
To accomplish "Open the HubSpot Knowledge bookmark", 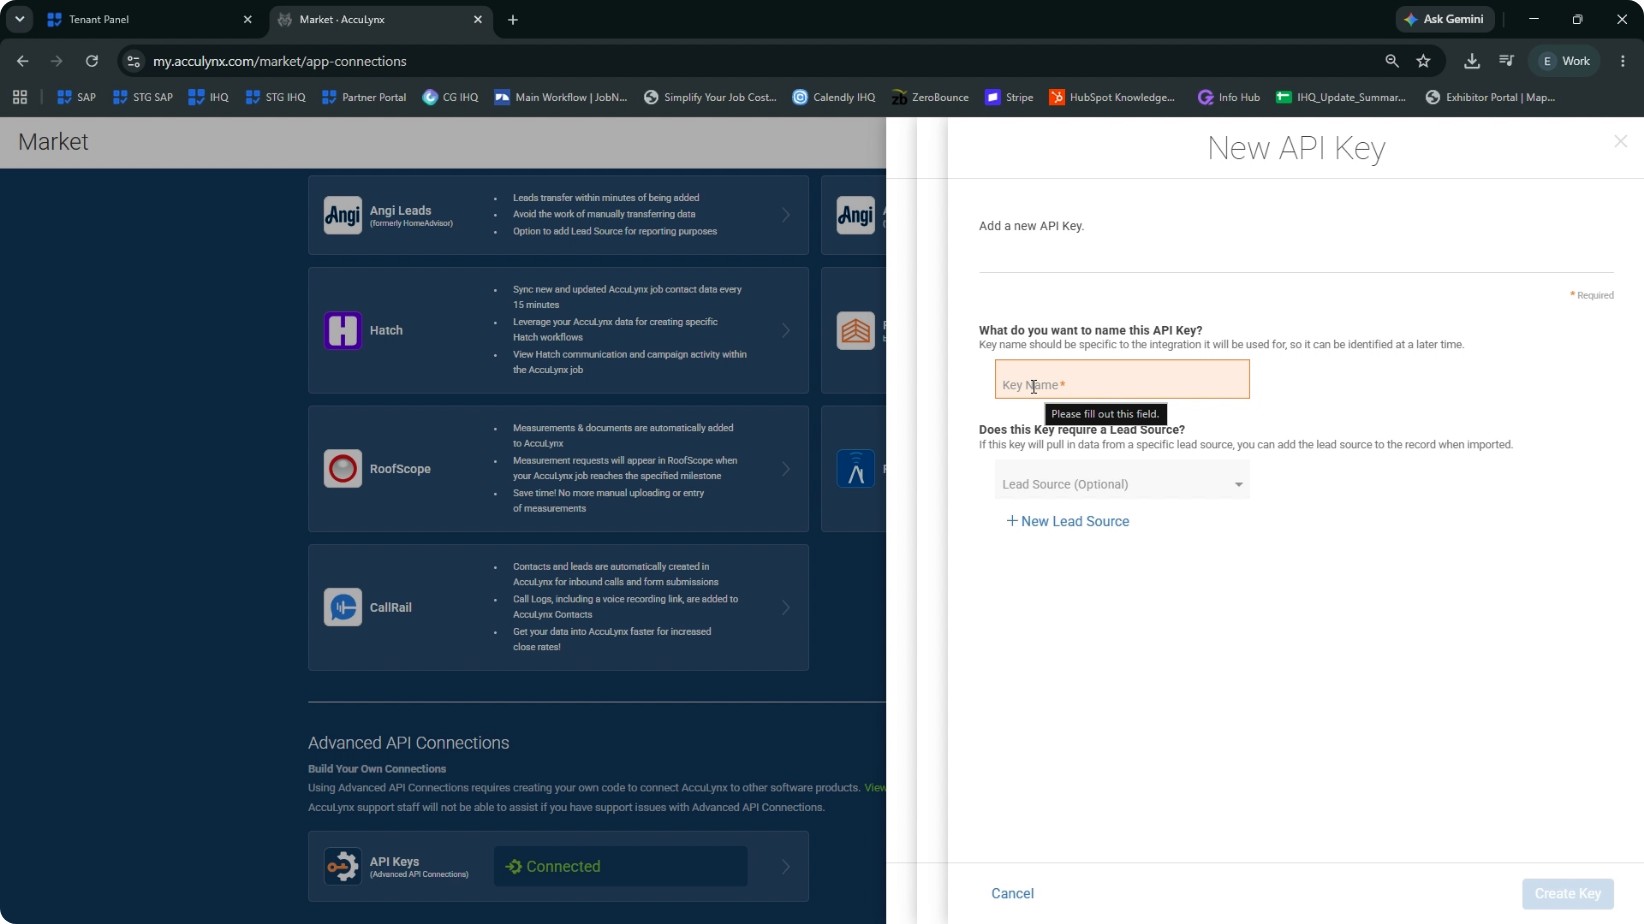I will (x=1112, y=97).
